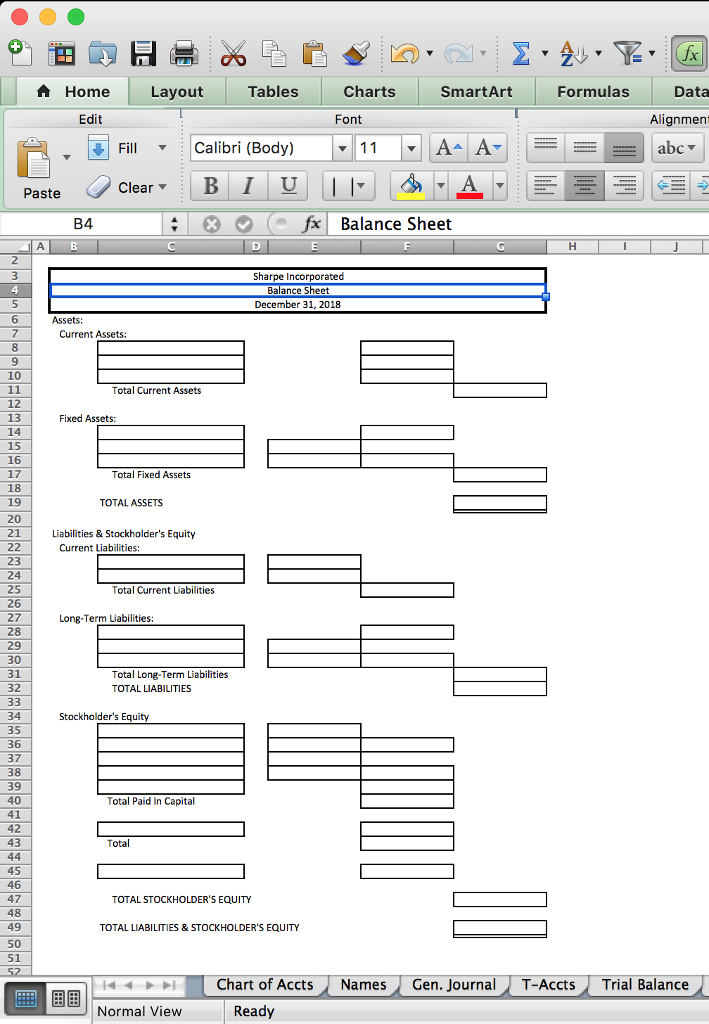Apply the red font color
This screenshot has width=709, height=1024.
tap(469, 186)
